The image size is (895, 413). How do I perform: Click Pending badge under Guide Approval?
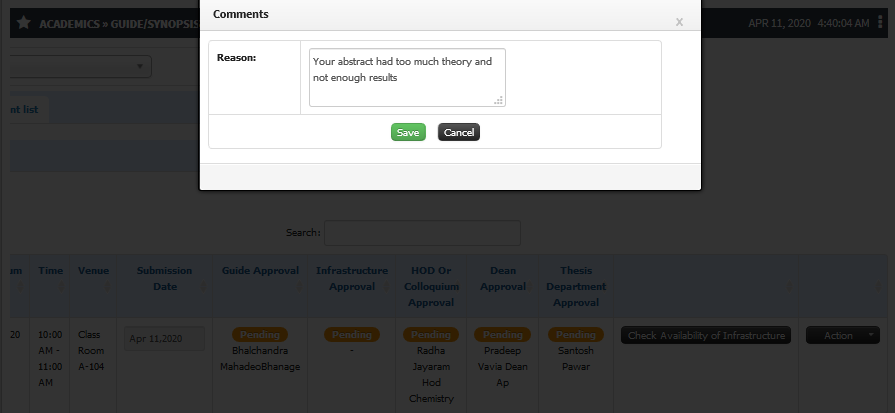click(260, 335)
